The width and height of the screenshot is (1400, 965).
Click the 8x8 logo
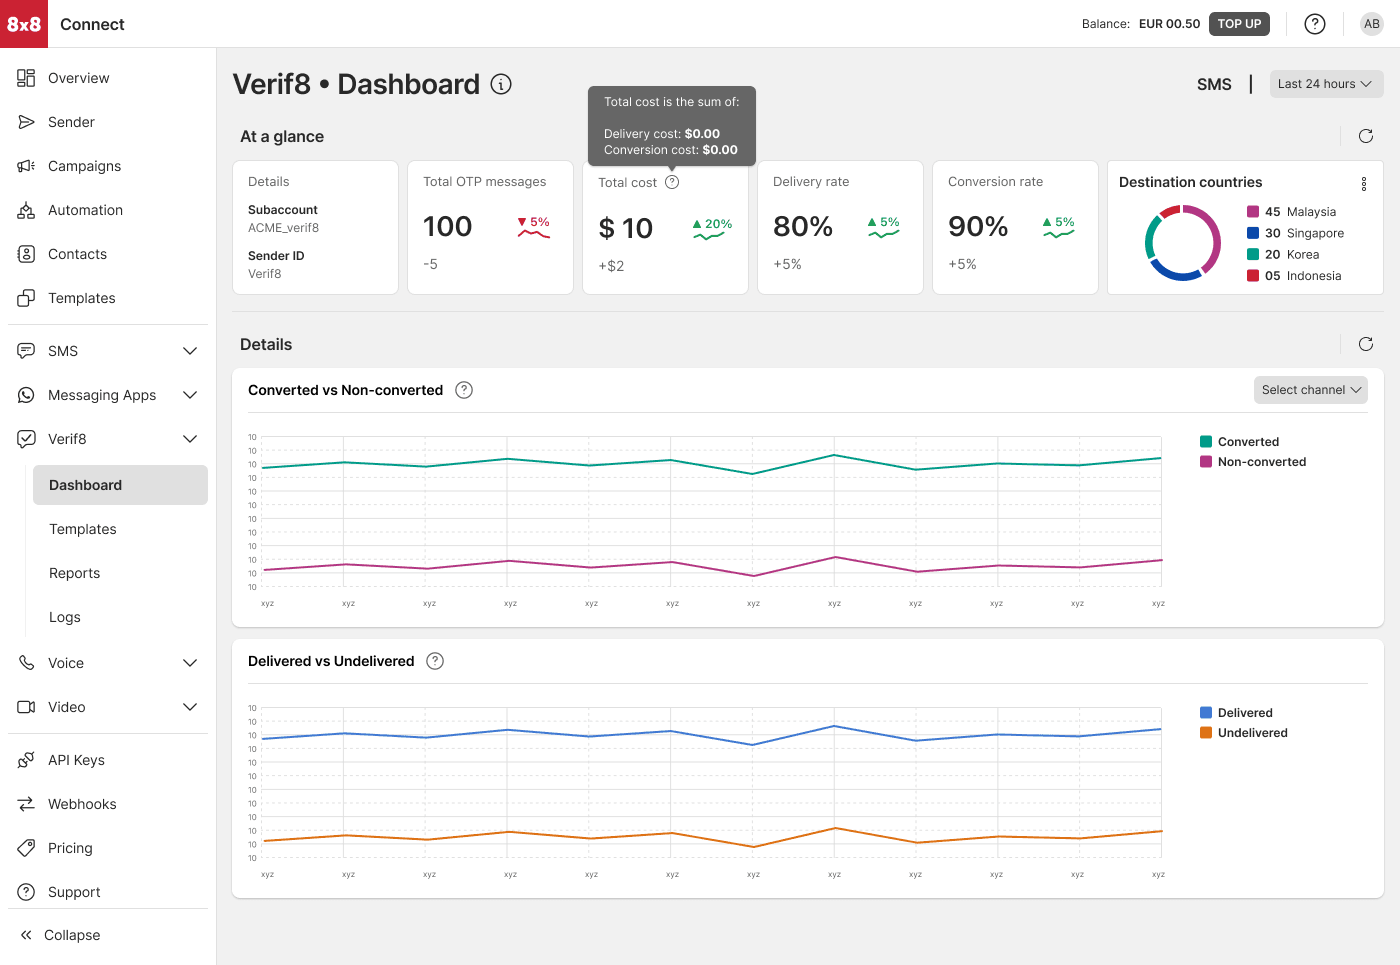[x=24, y=24]
